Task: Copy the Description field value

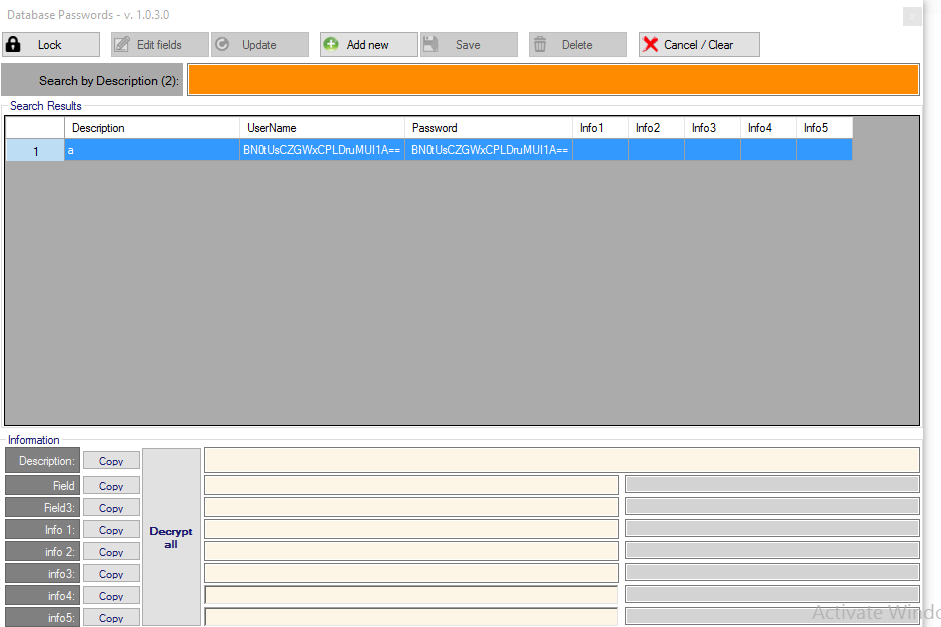Action: 111,461
